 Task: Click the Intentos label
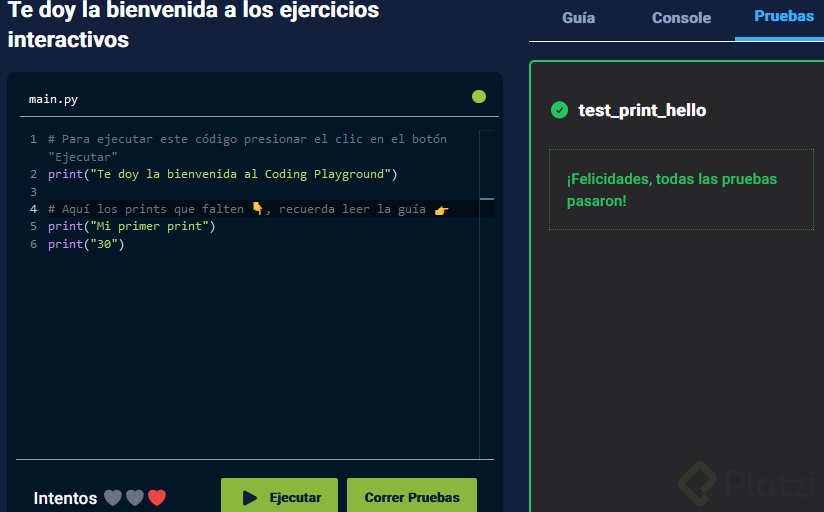click(65, 498)
